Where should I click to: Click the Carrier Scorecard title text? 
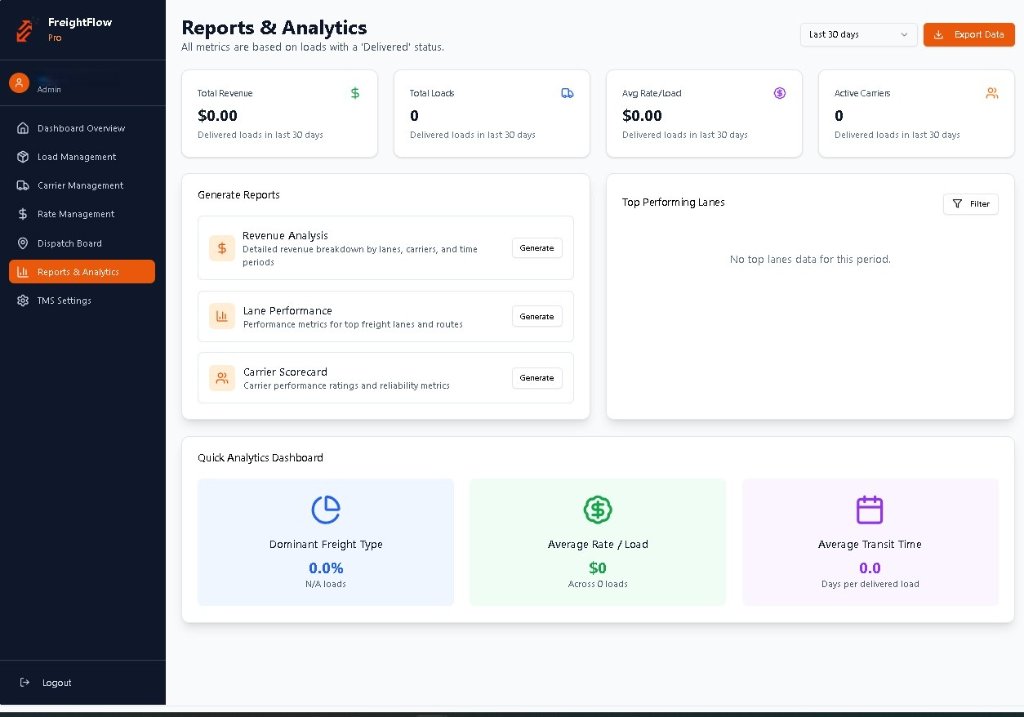coord(285,372)
